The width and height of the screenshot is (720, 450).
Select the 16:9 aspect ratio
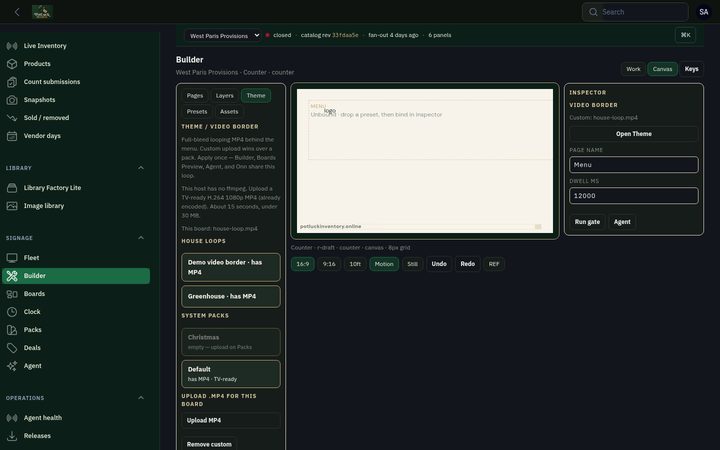(303, 264)
